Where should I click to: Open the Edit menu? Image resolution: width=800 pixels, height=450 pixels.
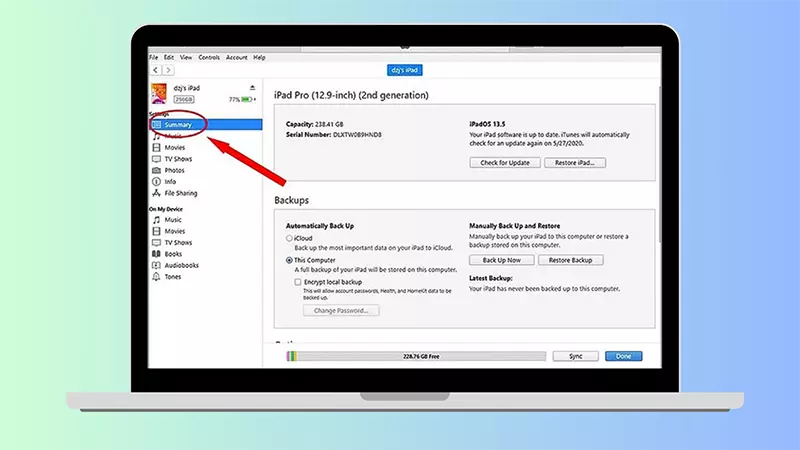tap(169, 58)
